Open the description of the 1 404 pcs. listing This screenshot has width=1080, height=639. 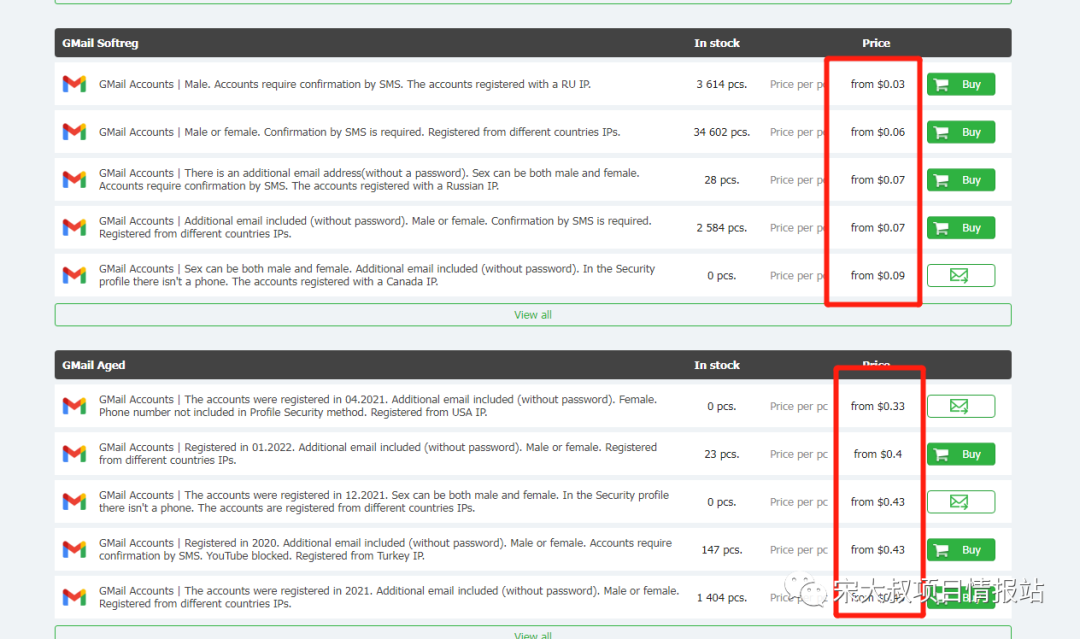[x=388, y=597]
